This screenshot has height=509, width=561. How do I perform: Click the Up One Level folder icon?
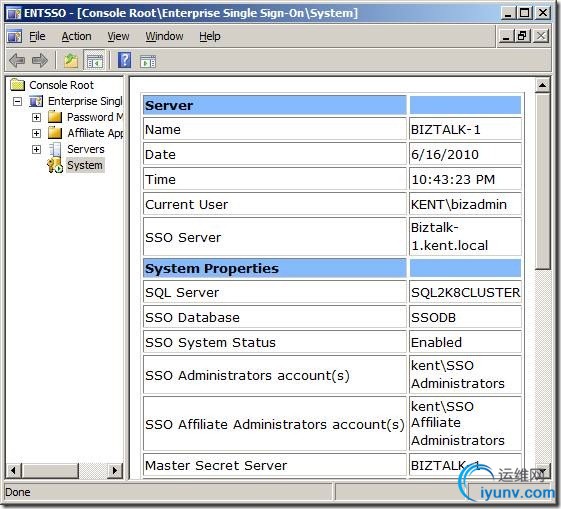point(71,60)
